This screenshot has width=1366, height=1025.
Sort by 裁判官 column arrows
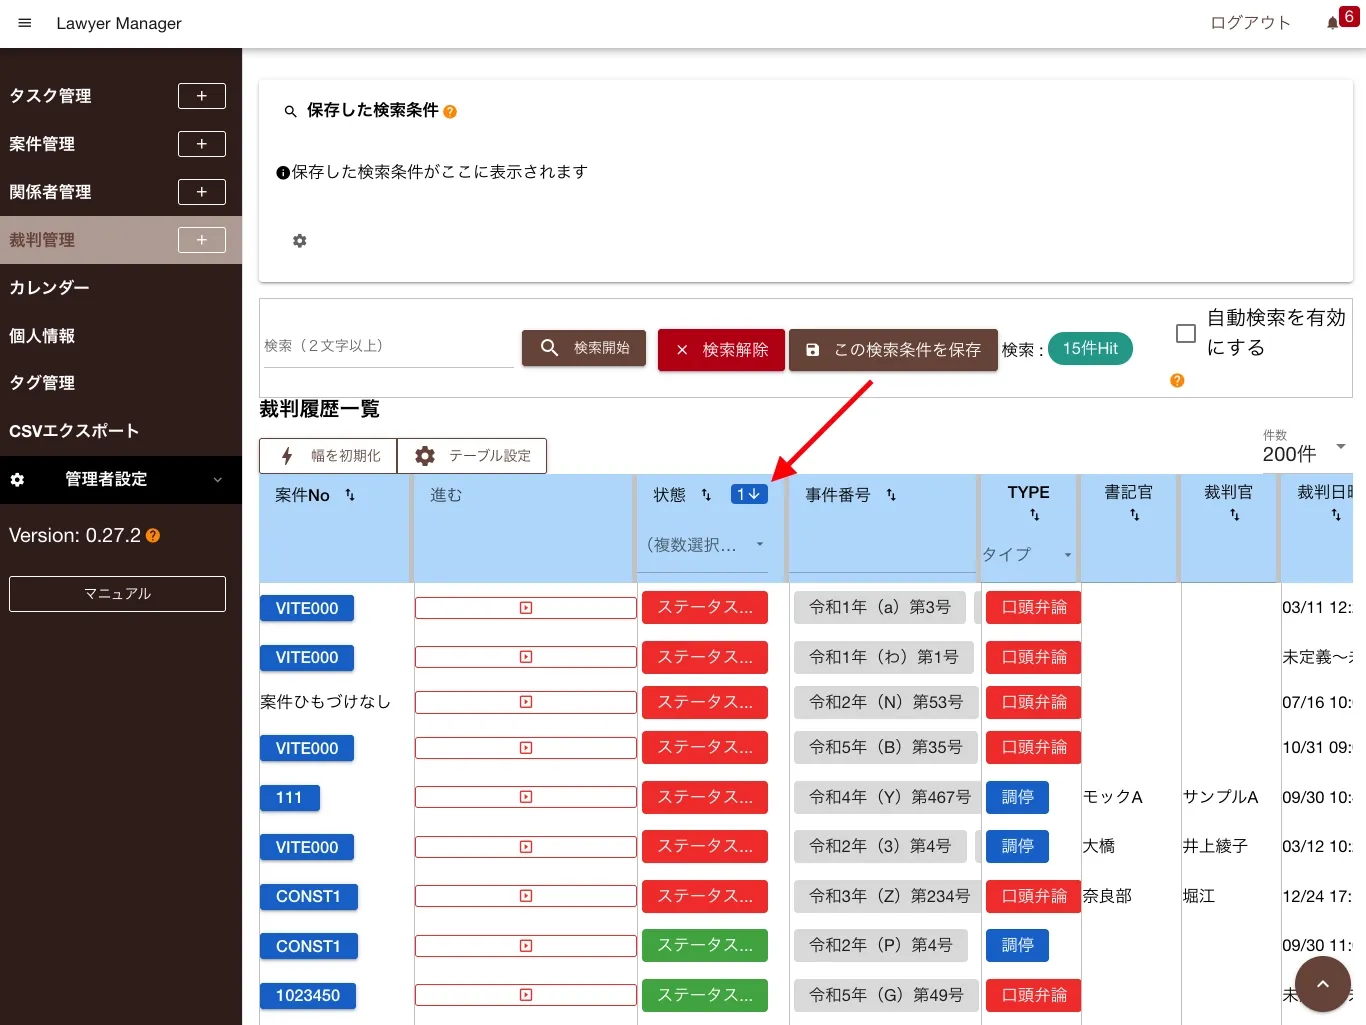[1235, 515]
